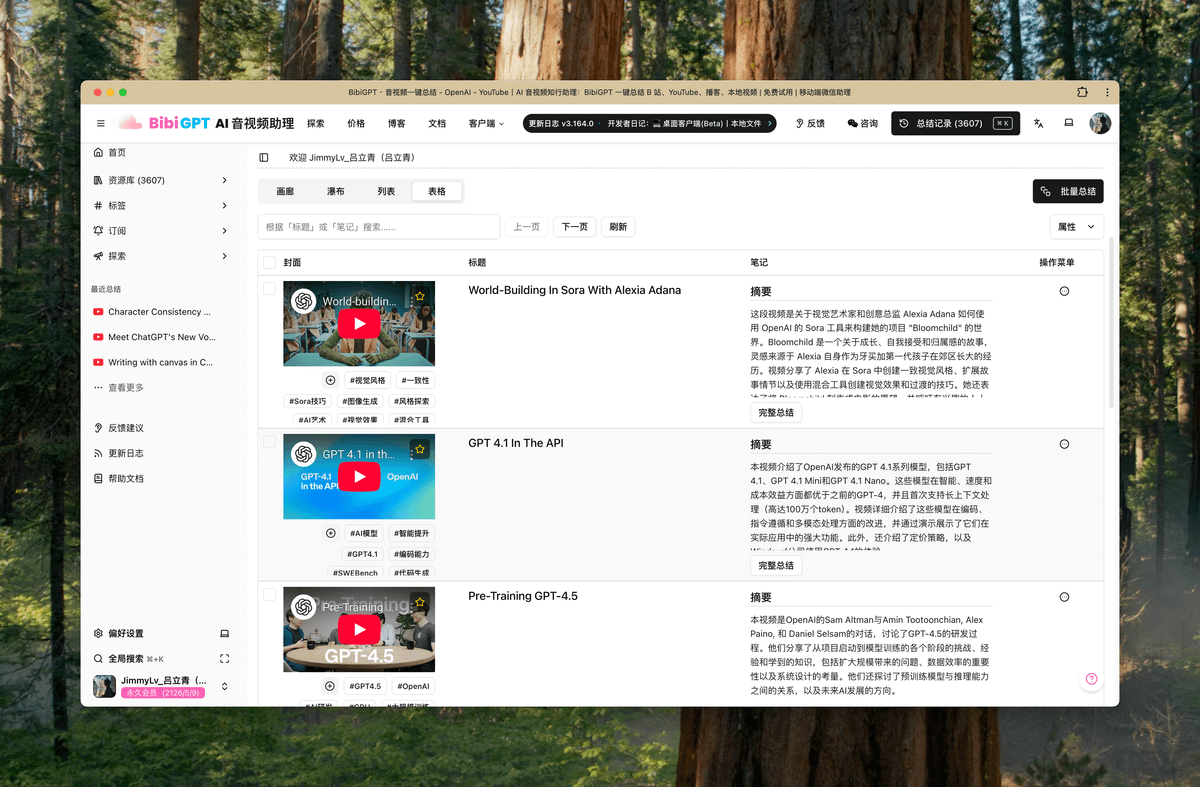Screen dimensions: 1200x787
Task: Click the language translate icon in header
Action: pos(1038,124)
